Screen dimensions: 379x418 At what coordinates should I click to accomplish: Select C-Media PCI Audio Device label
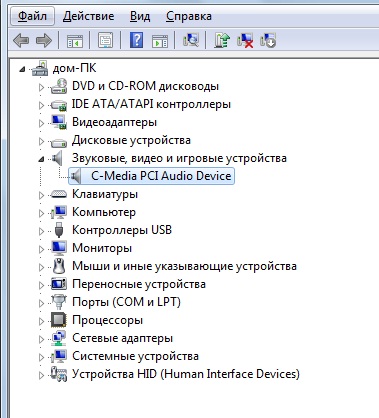pos(161,176)
